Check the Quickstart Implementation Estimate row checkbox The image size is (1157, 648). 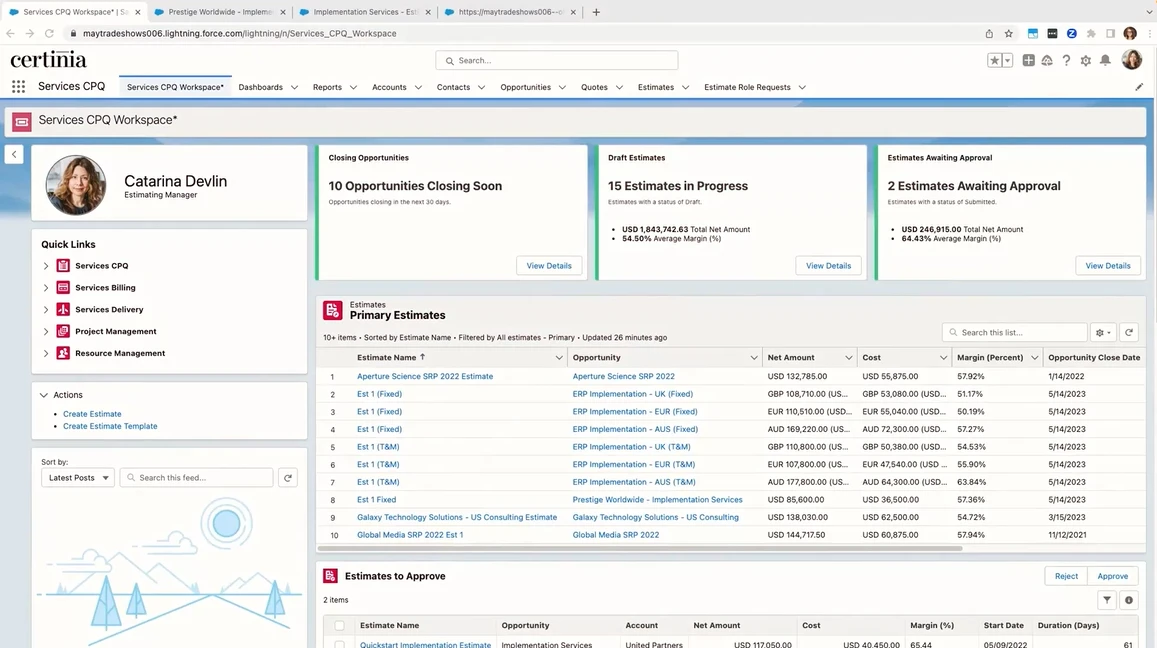(339, 645)
